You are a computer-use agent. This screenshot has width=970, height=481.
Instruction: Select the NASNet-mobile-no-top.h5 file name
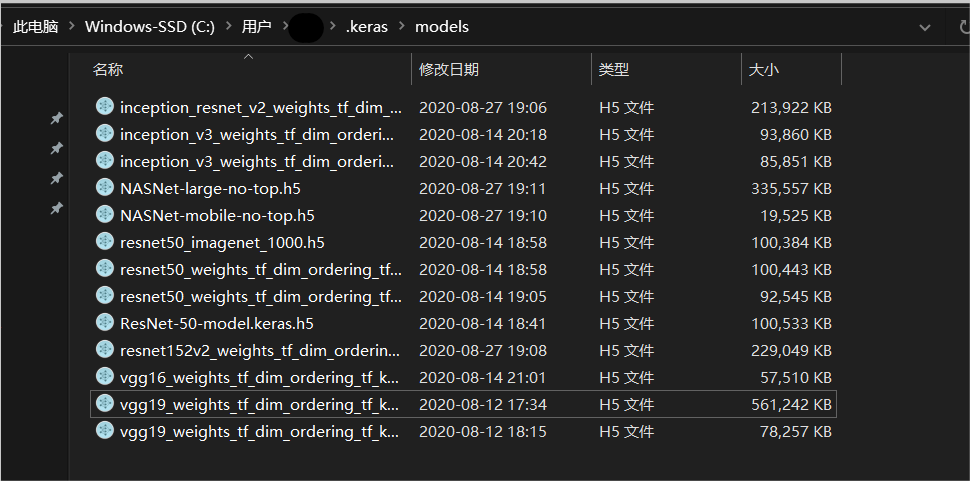(217, 215)
